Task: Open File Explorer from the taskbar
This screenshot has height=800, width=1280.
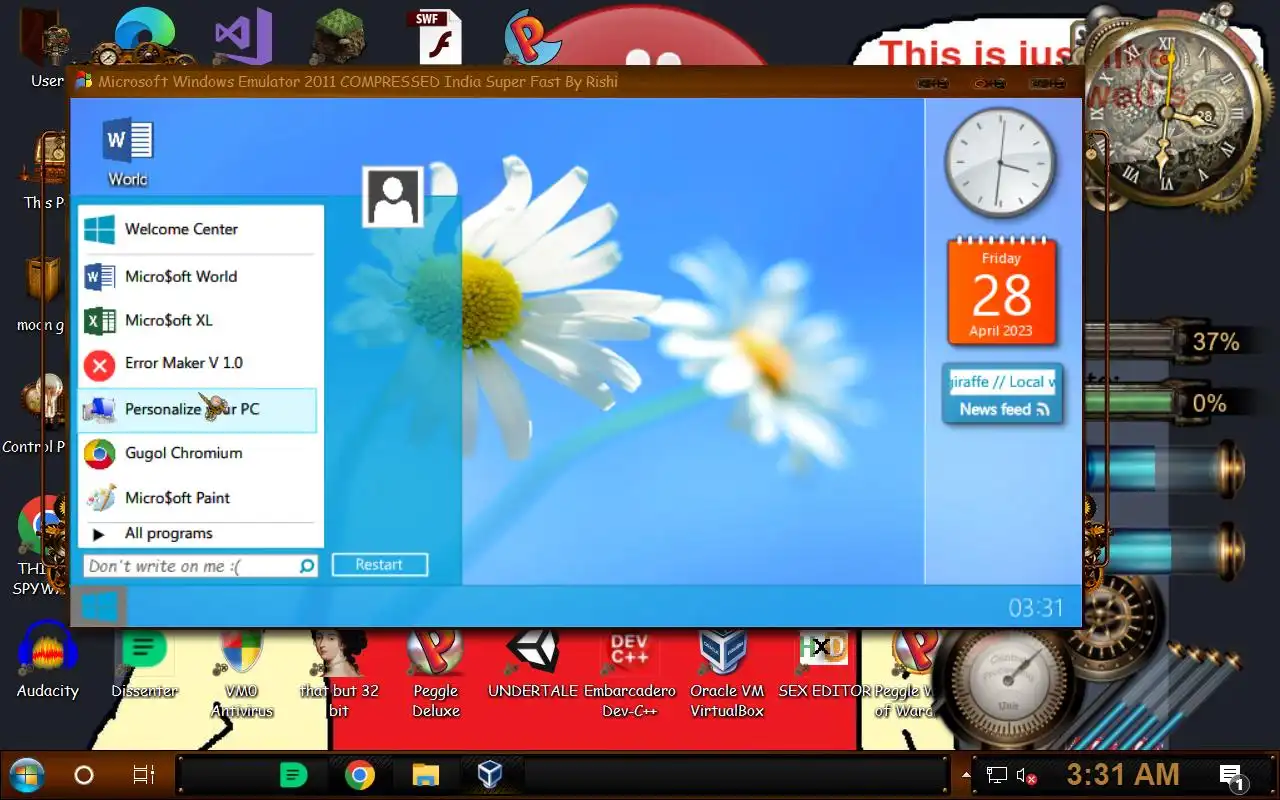Action: click(426, 775)
